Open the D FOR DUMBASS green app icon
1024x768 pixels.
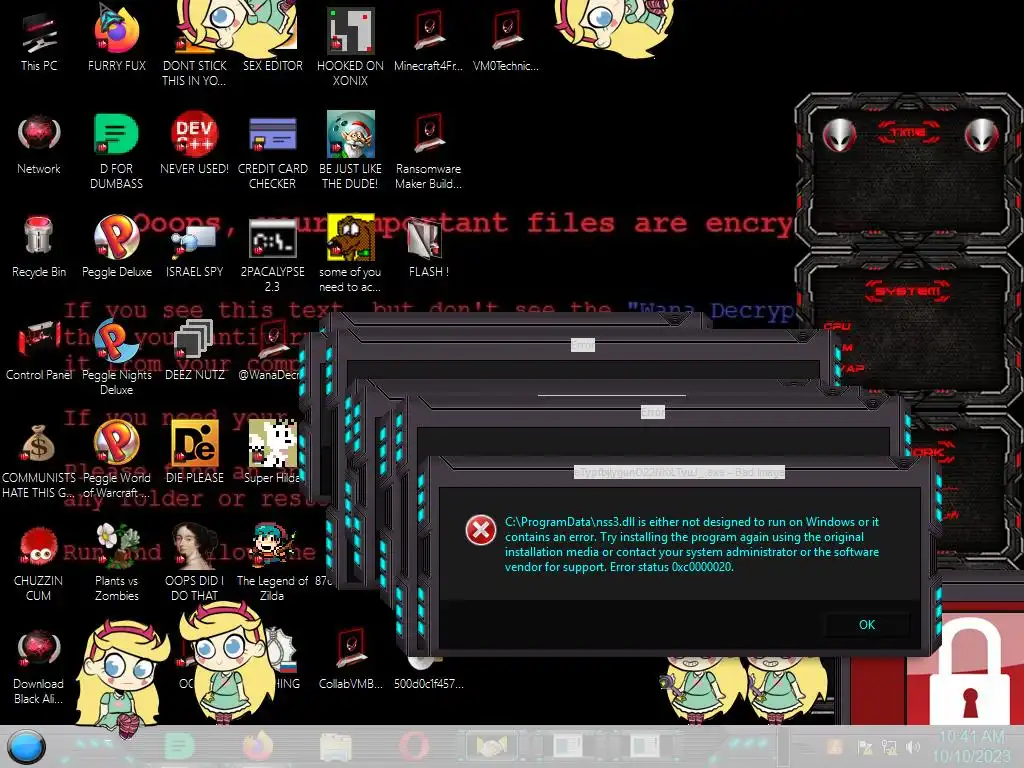point(116,152)
